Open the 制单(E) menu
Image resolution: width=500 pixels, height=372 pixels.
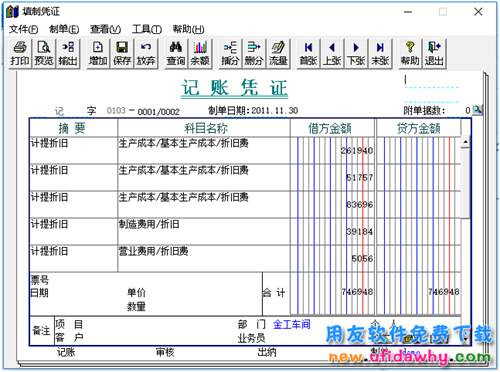[64, 29]
